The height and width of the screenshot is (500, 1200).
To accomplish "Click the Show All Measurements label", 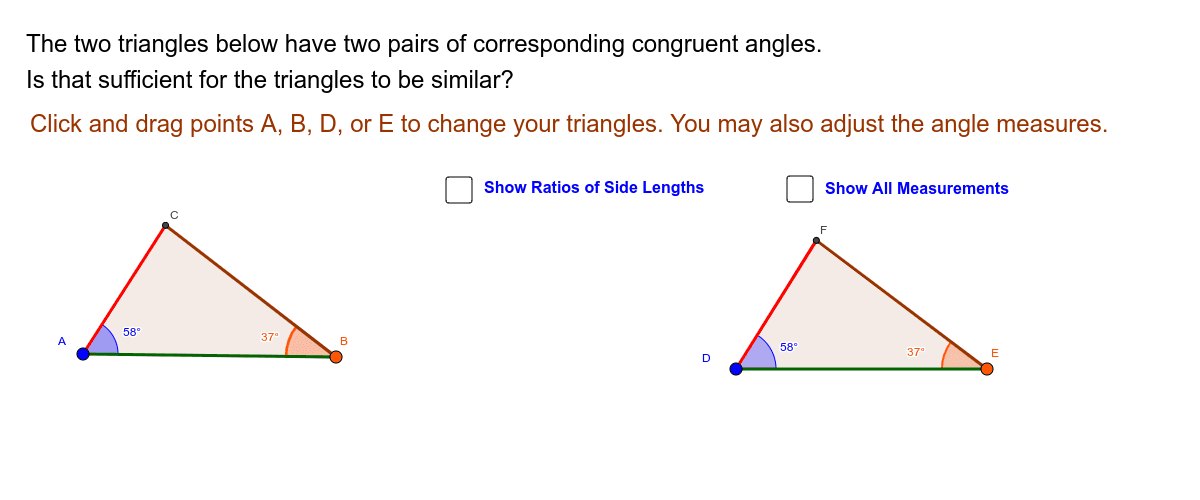I will pyautogui.click(x=917, y=188).
